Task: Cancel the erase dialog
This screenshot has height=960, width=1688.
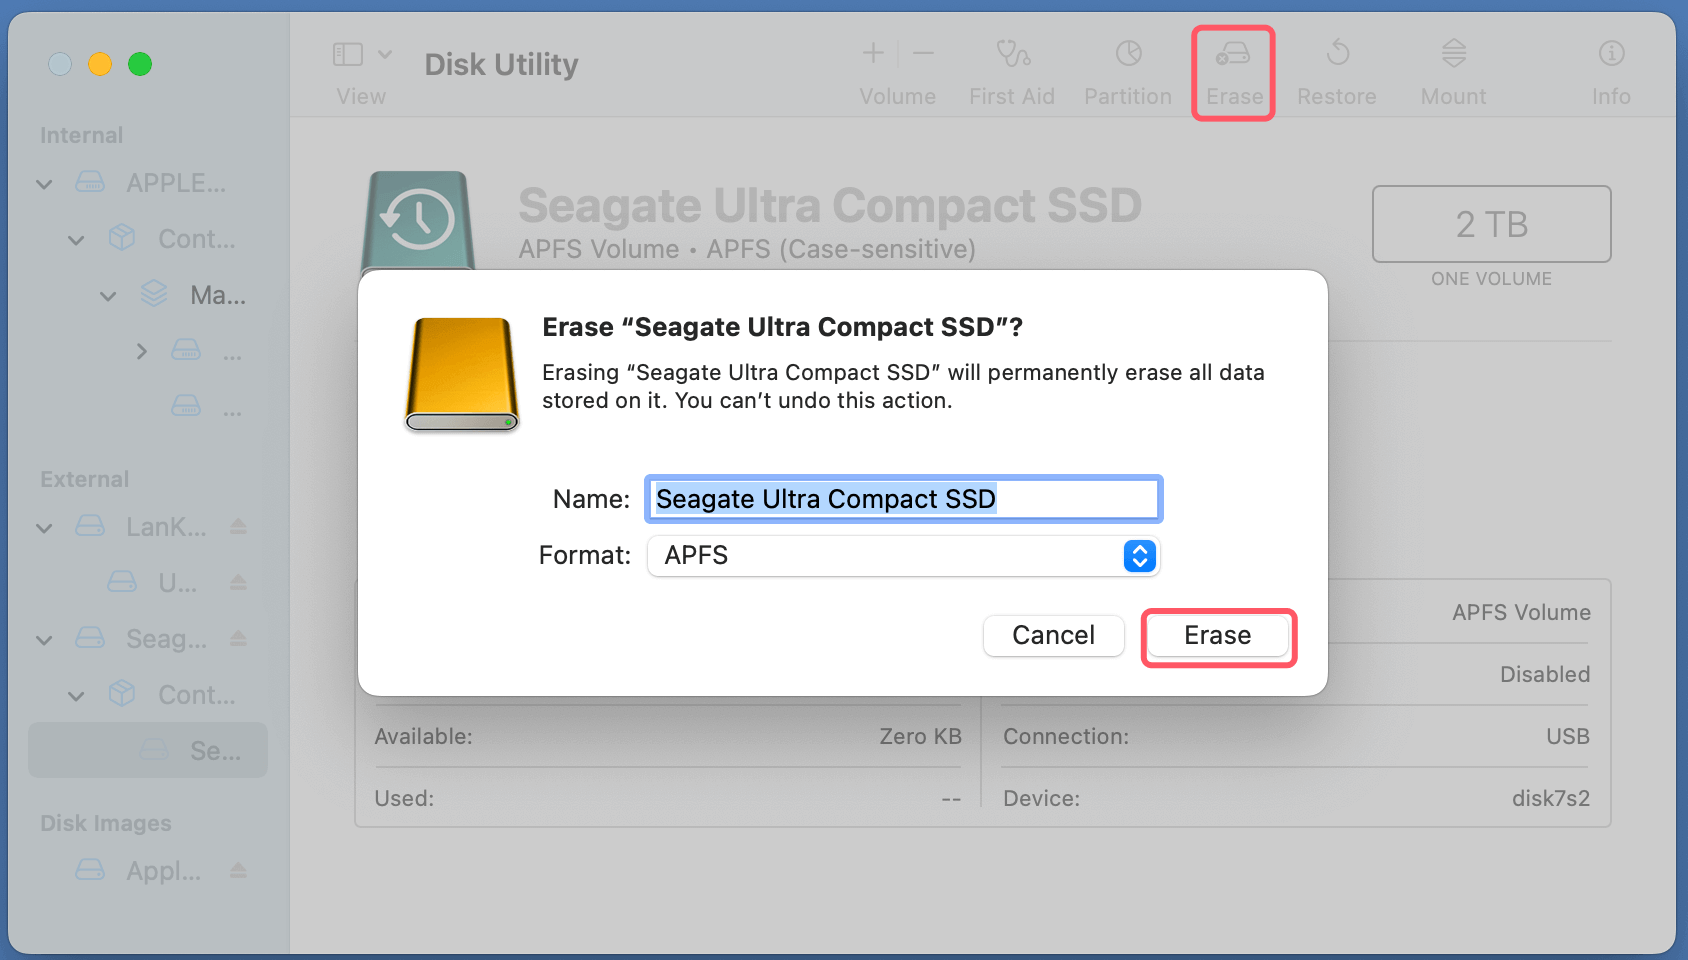Action: 1053,635
